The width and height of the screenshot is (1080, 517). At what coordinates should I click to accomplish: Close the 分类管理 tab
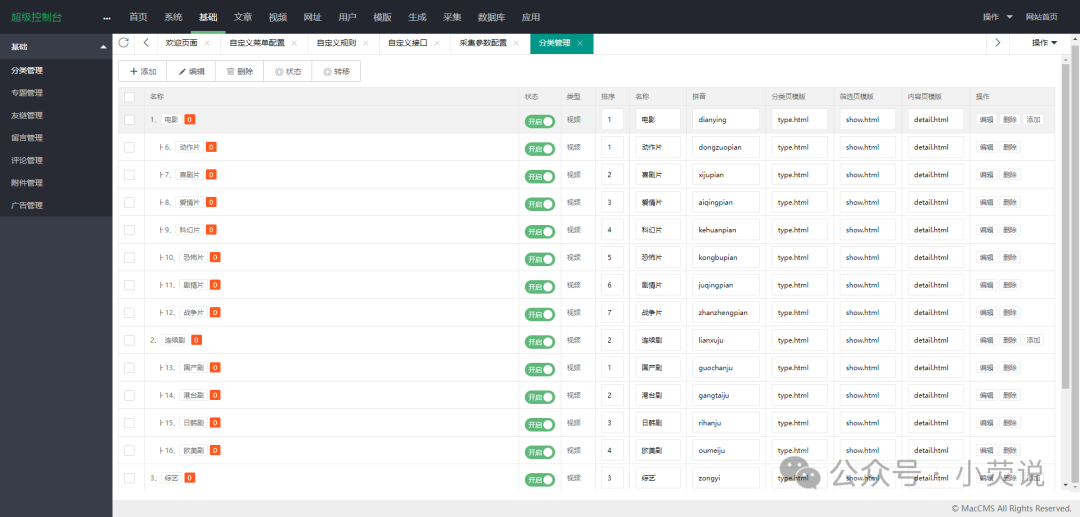[580, 43]
